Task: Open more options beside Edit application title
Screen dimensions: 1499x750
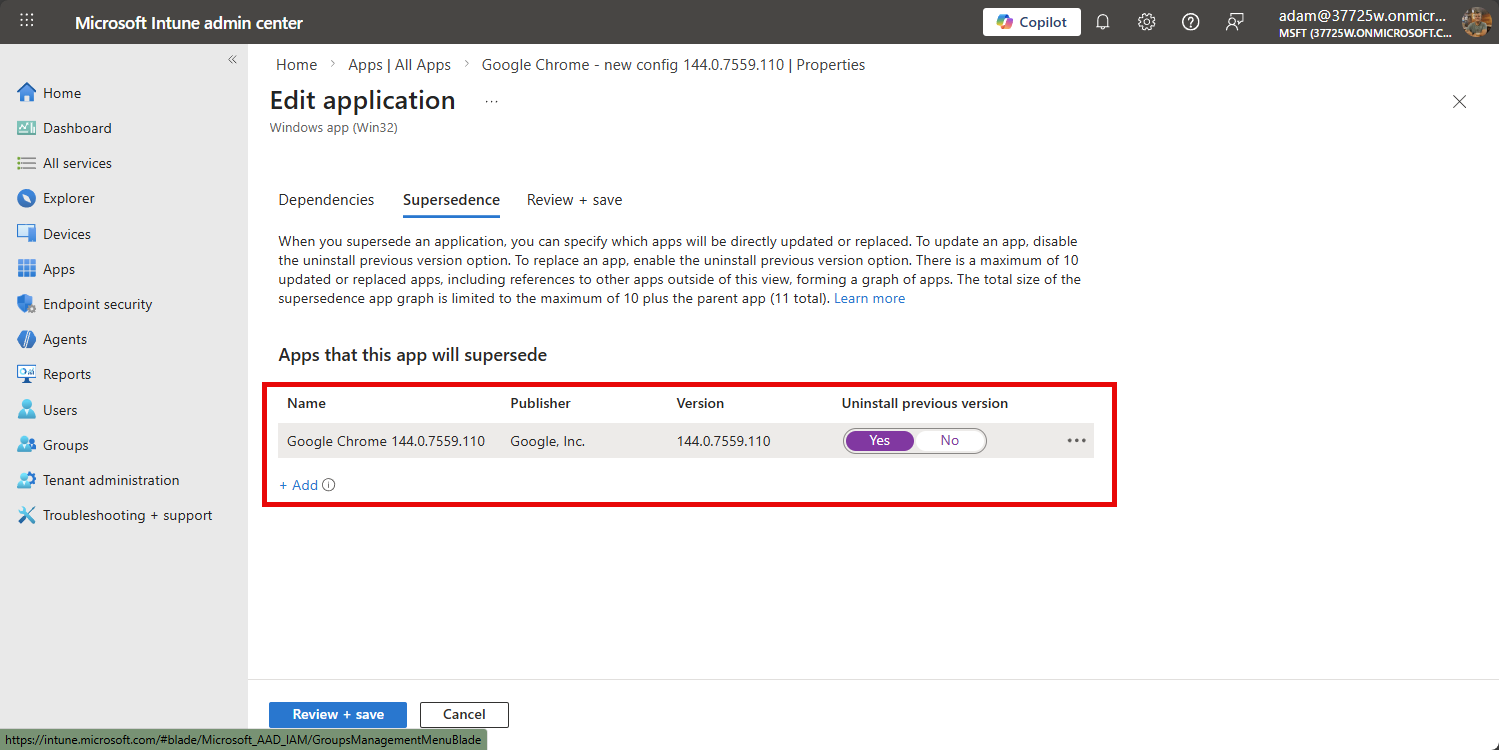Action: [491, 101]
